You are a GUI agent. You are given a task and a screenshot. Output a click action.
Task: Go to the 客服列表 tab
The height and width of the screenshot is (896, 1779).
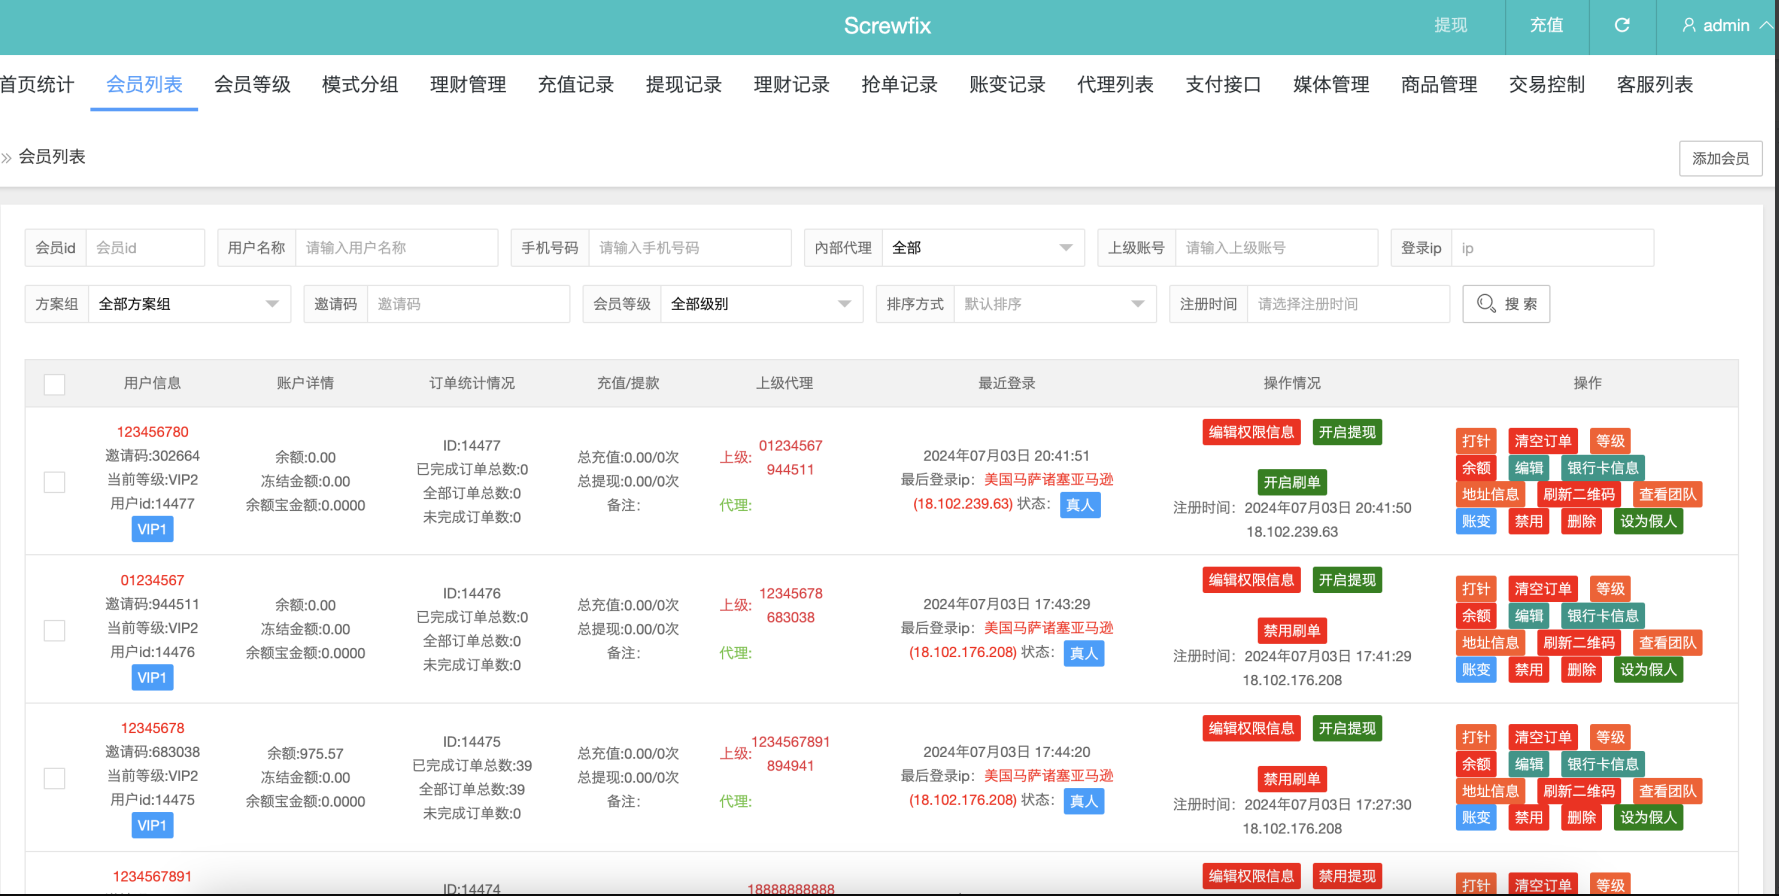tap(1655, 84)
